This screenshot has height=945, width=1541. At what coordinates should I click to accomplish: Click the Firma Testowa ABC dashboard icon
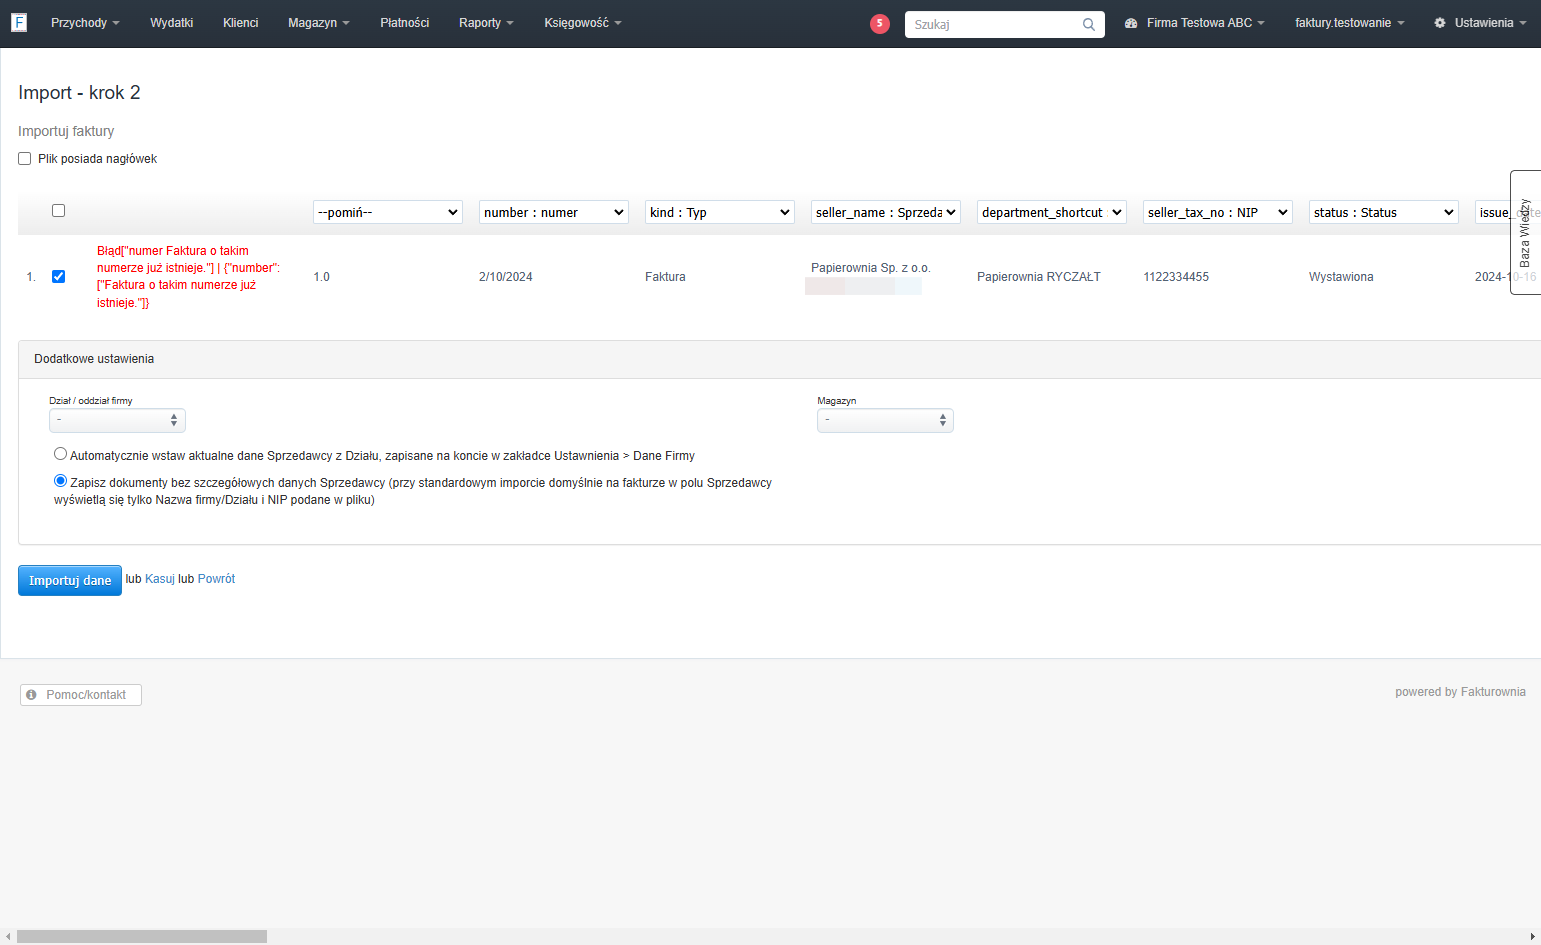(1131, 23)
